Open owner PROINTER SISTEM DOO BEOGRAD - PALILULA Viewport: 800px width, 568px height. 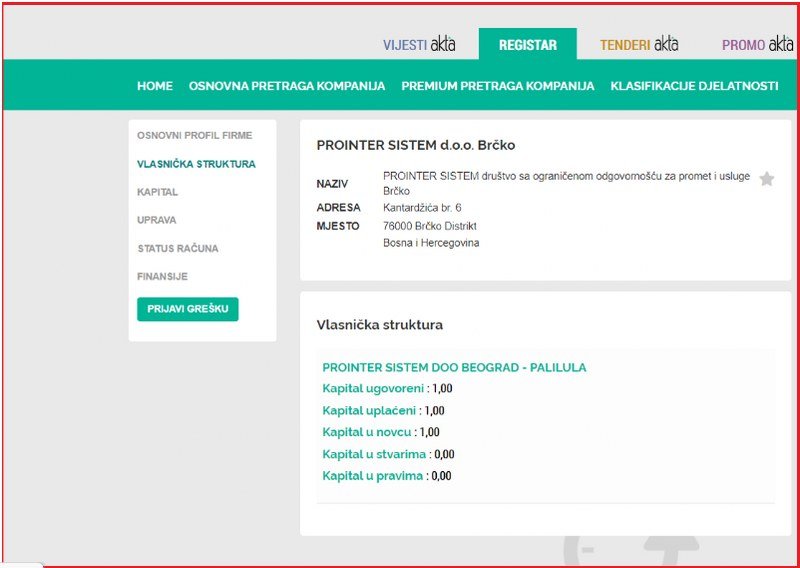pyautogui.click(x=454, y=367)
